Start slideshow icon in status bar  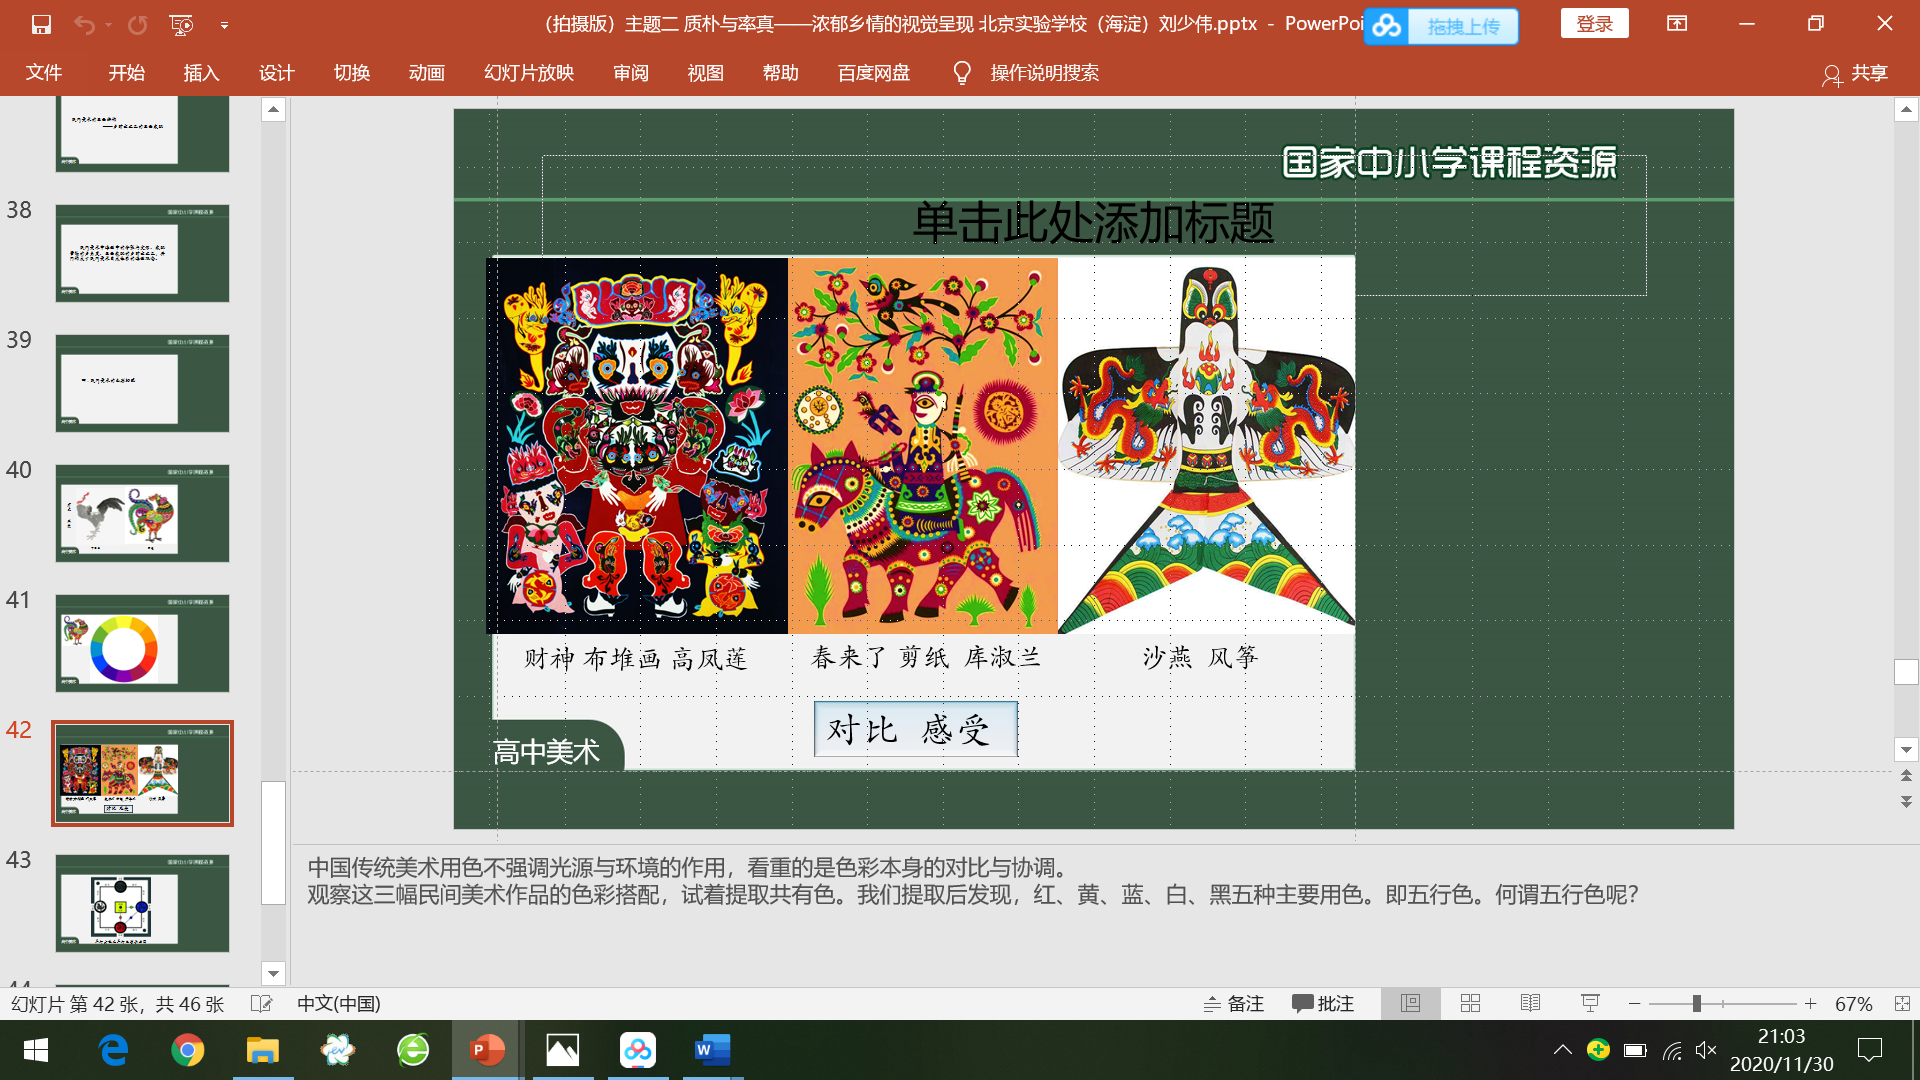1590,1003
